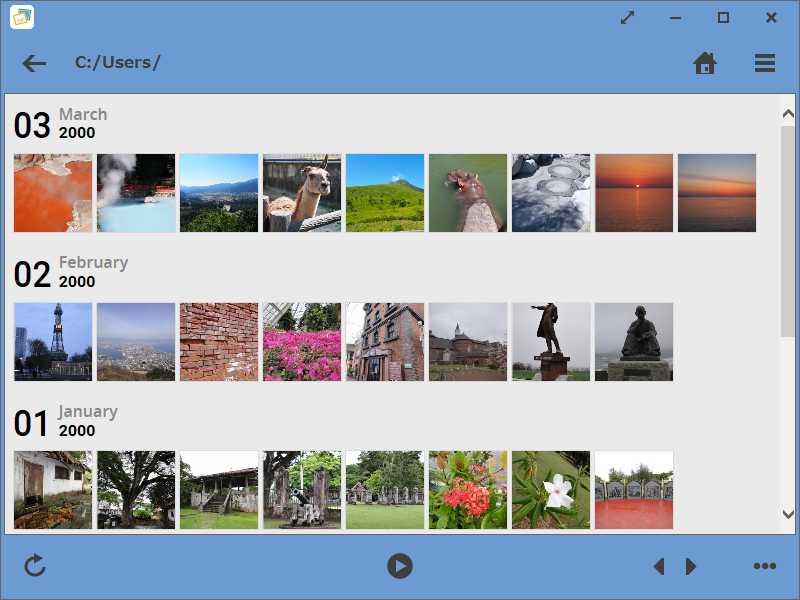
Task: Open the lawn with gravestones photo
Action: (385, 490)
